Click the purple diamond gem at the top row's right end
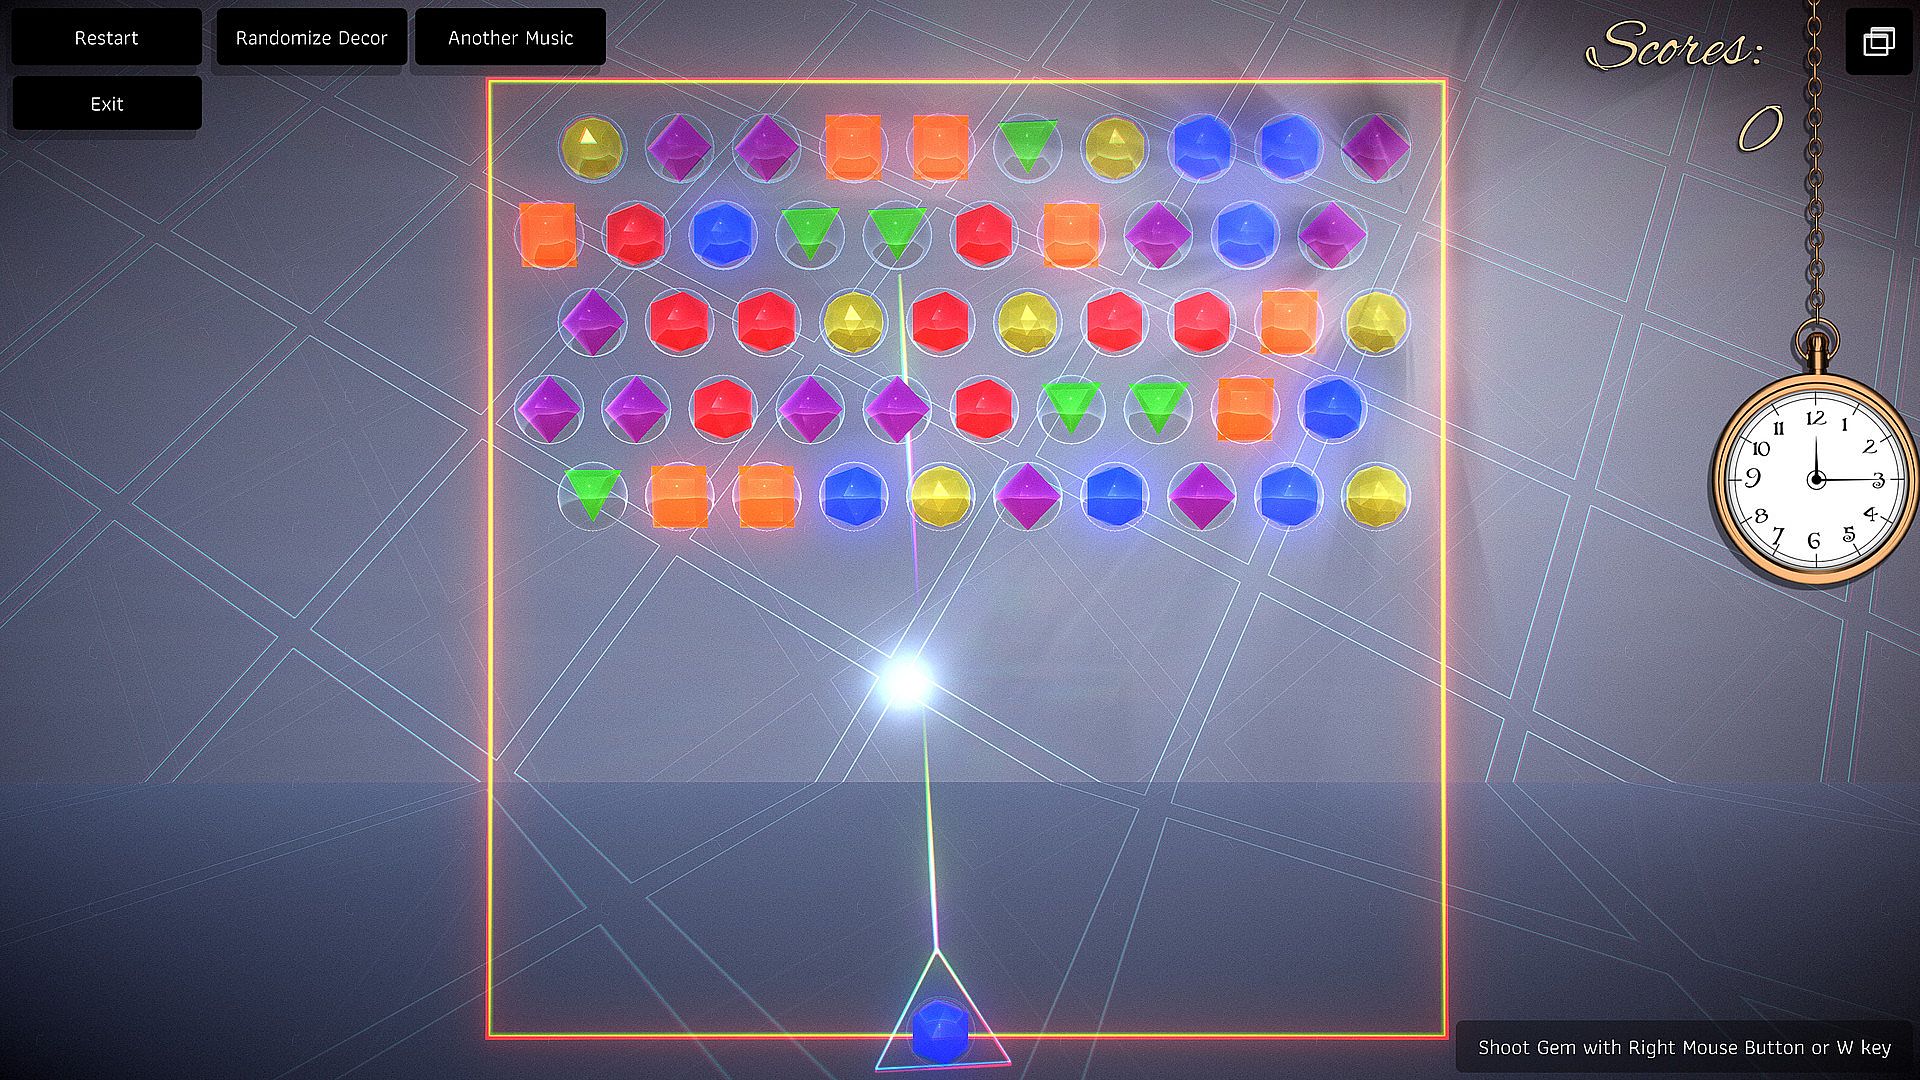Screen dimensions: 1920x1080 (1376, 147)
